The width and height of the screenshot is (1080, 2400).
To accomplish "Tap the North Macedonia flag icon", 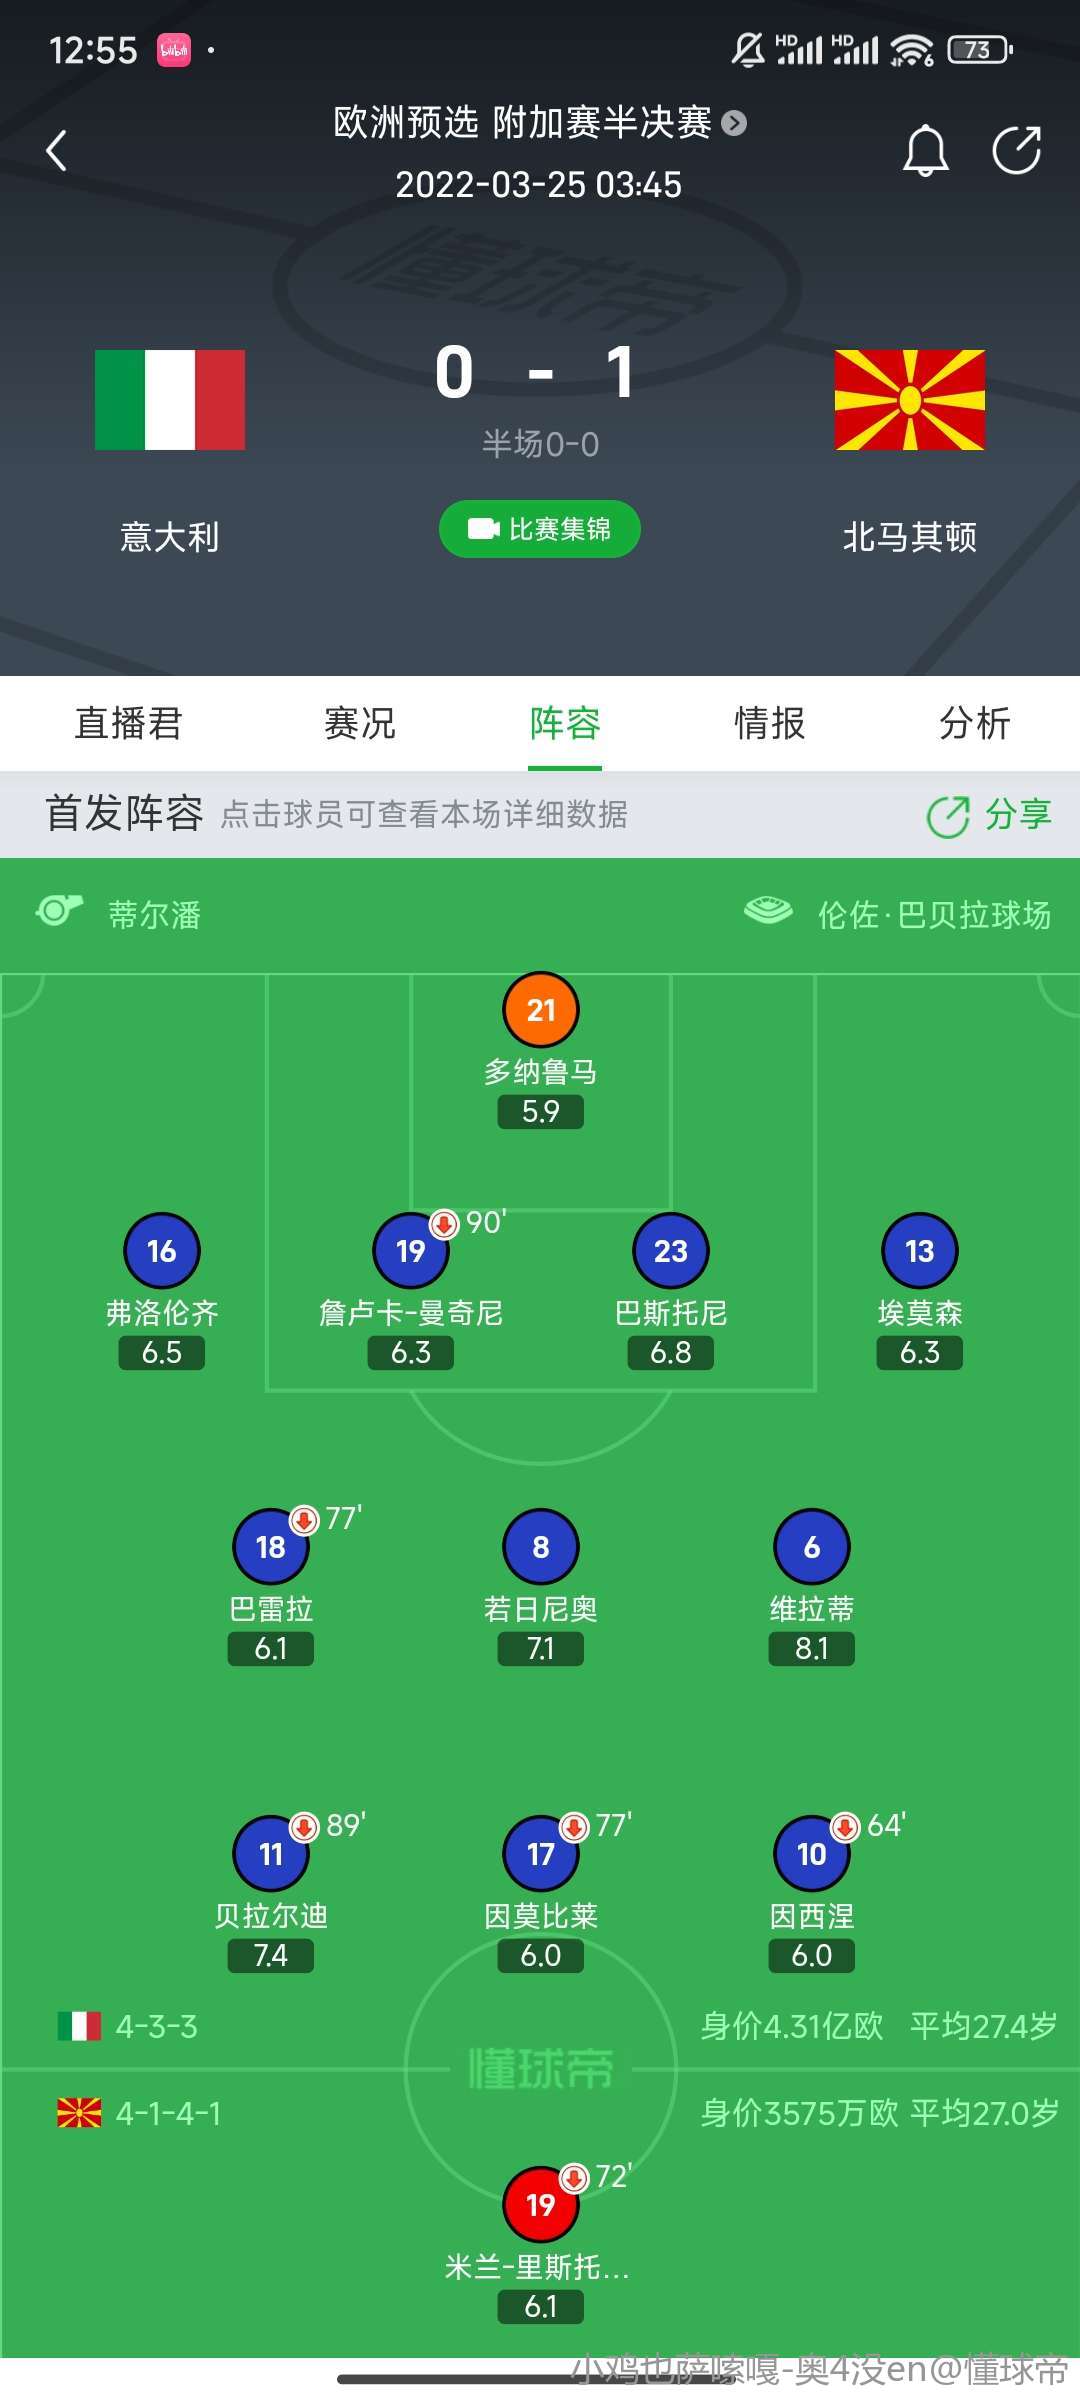I will click(x=910, y=400).
